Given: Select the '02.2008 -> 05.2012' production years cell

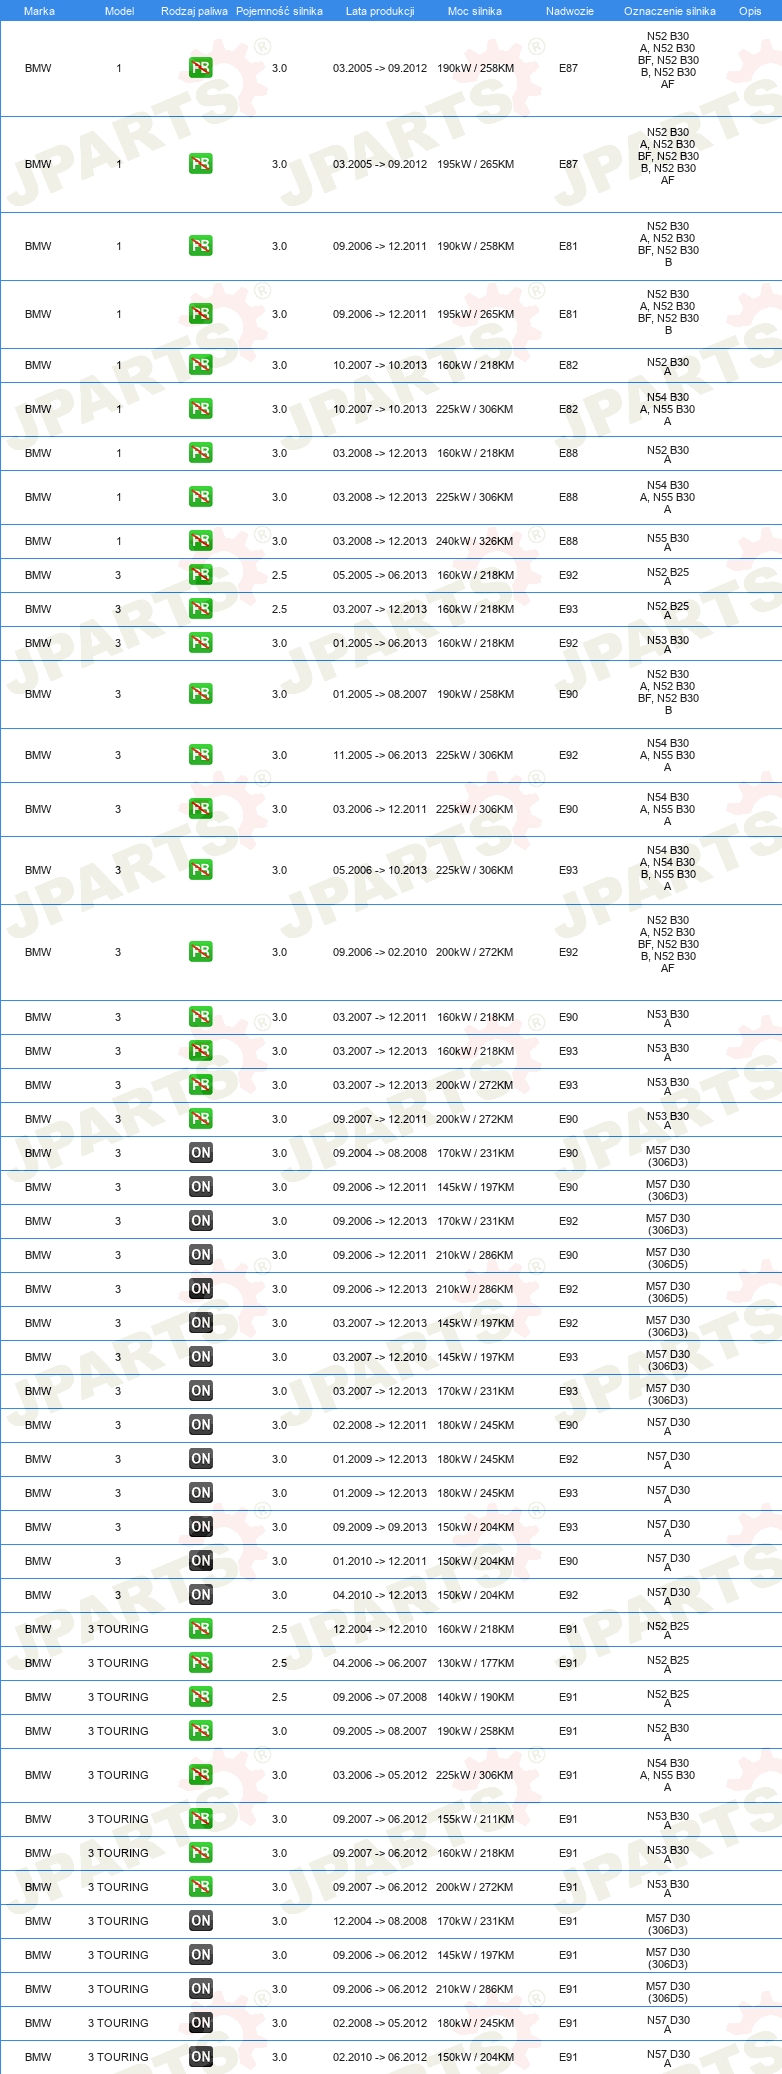Looking at the screenshot, I should click(x=380, y=2023).
